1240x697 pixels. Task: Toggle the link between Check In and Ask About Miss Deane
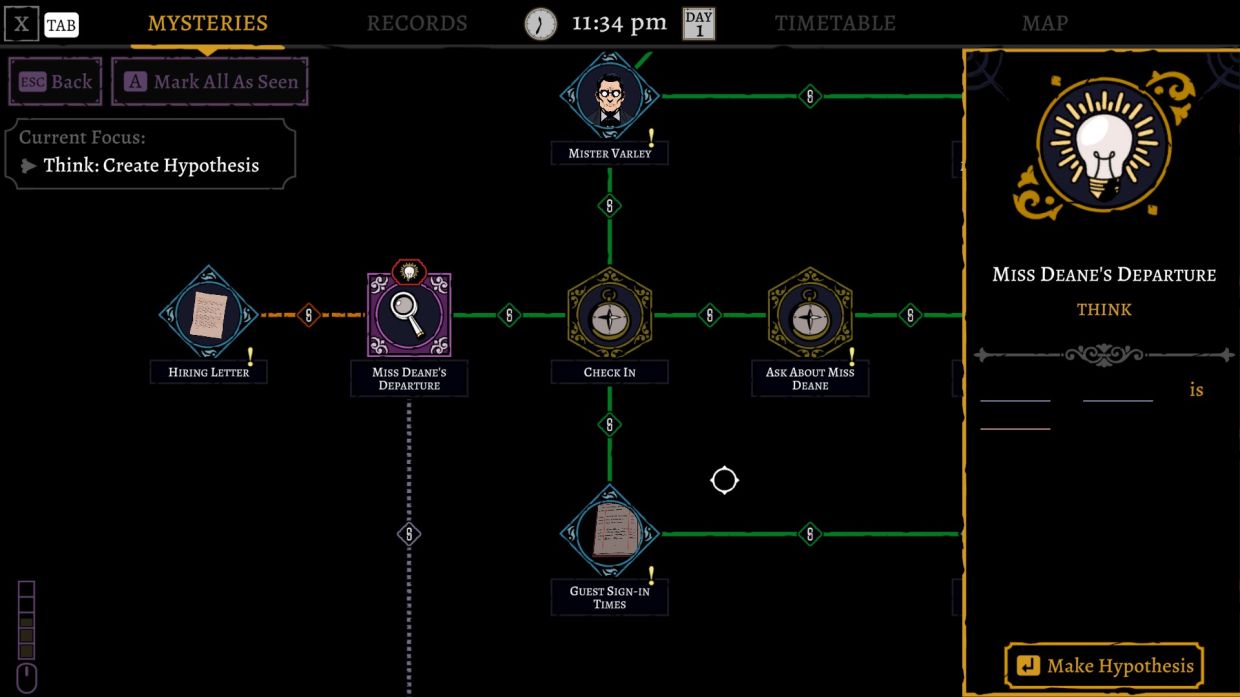(x=708, y=313)
